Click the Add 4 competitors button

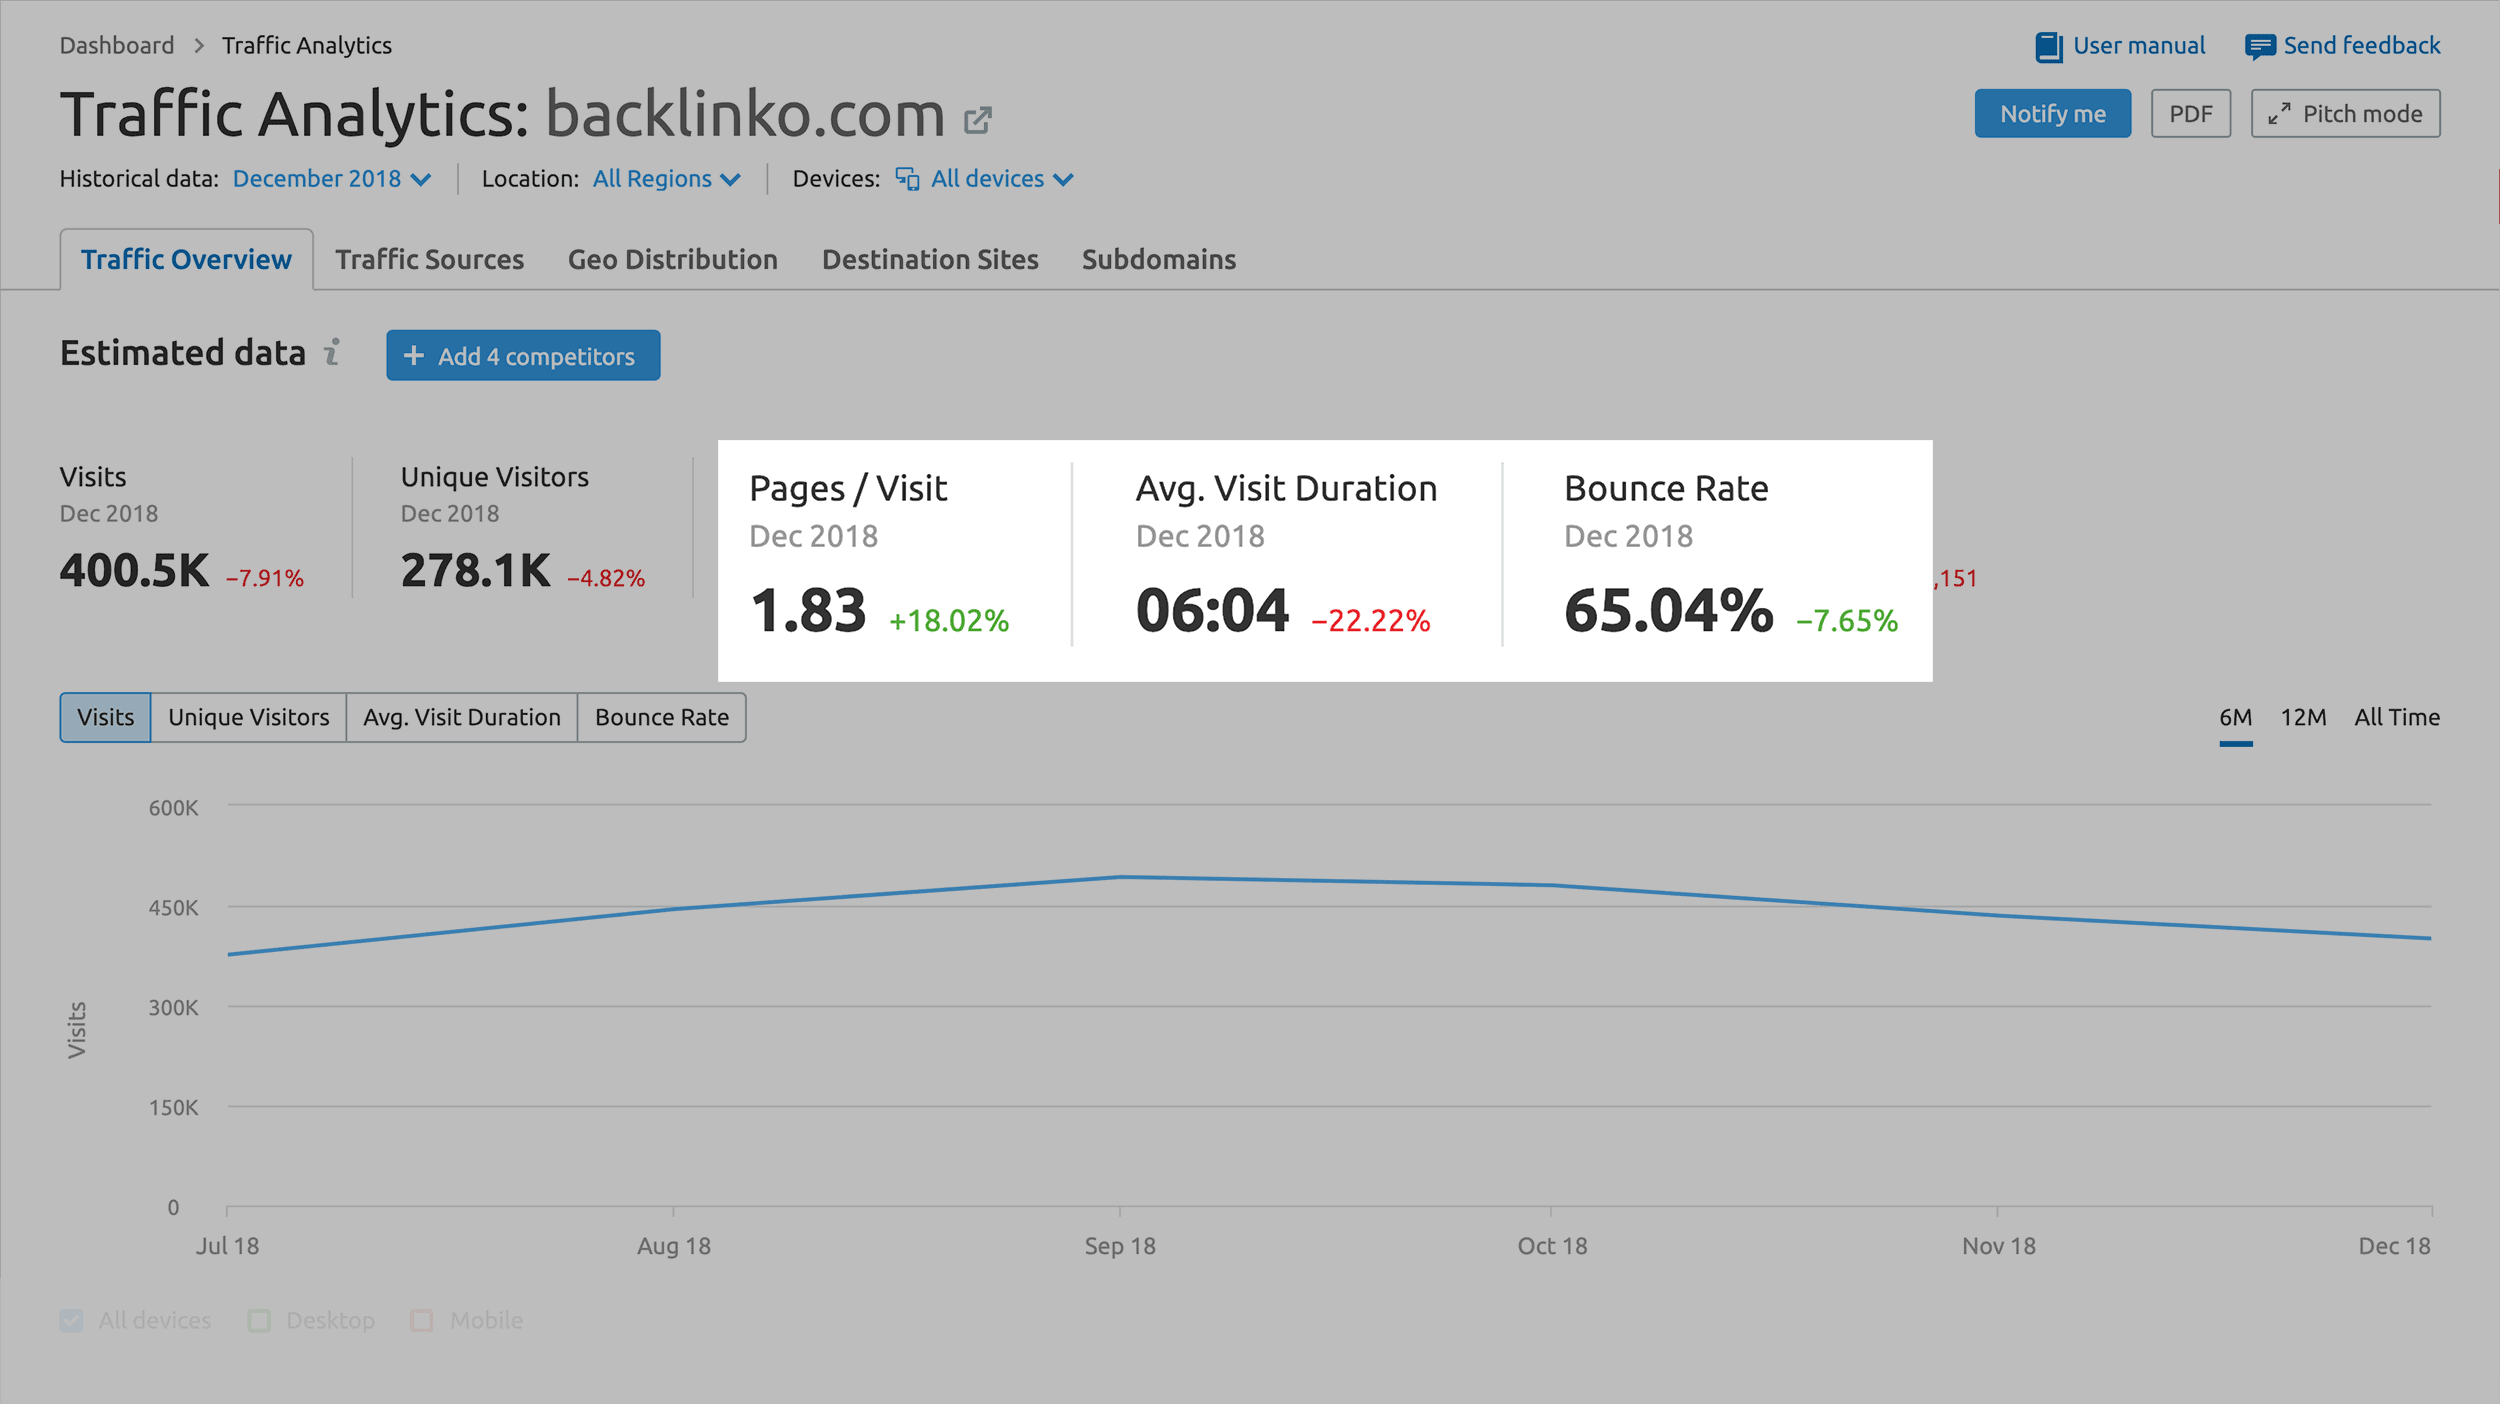(520, 355)
